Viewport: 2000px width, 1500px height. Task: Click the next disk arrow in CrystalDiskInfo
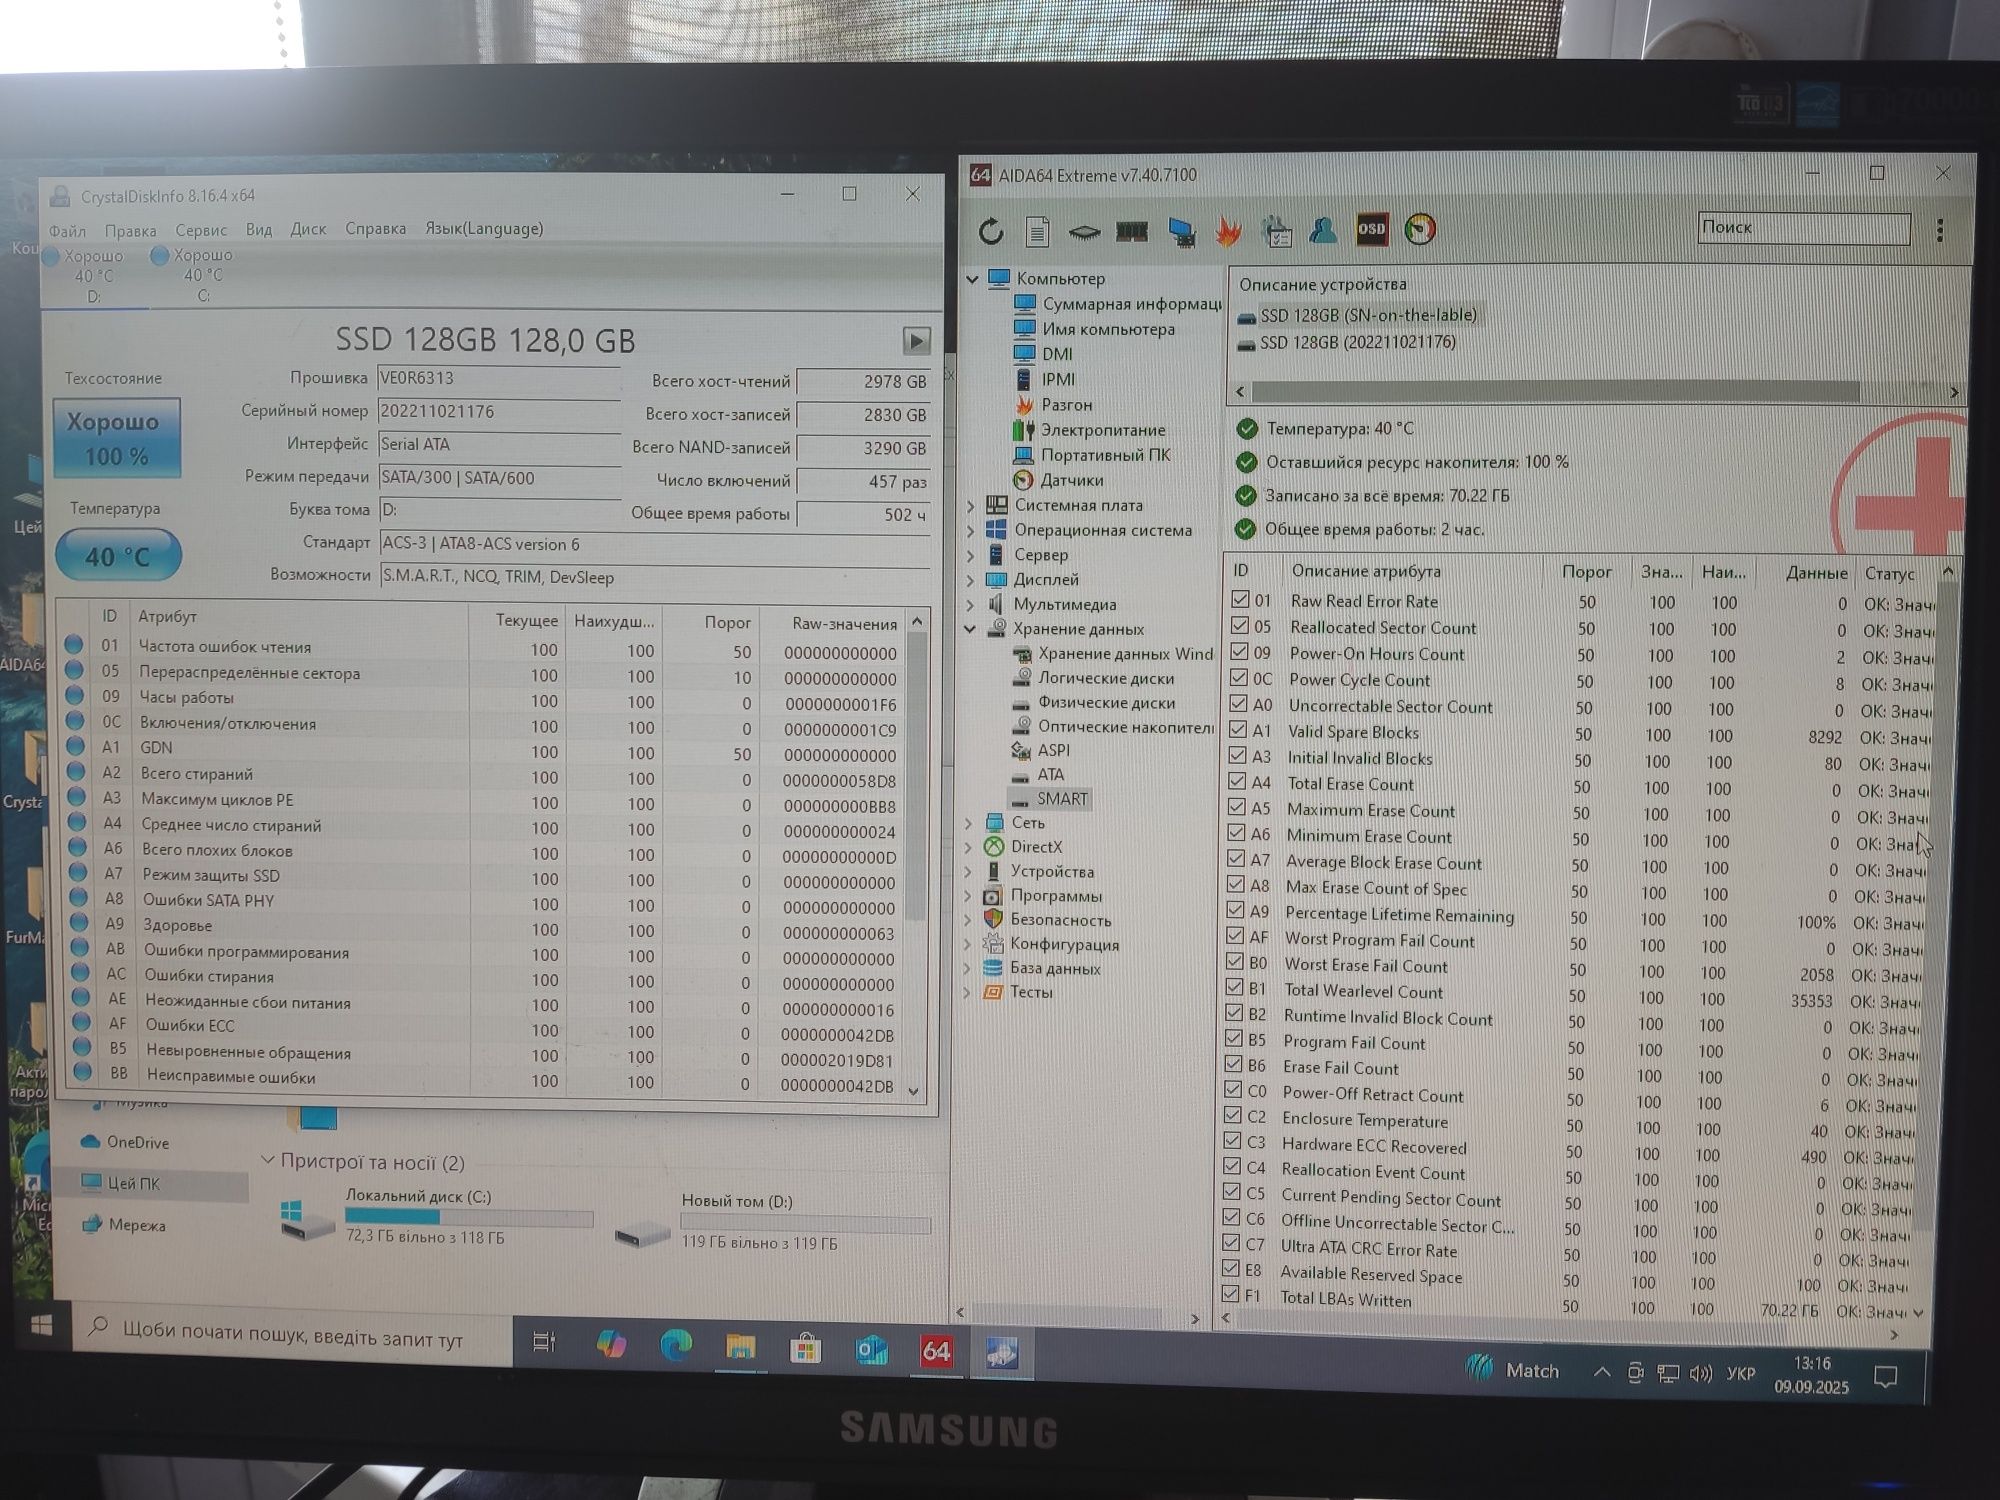coord(916,341)
